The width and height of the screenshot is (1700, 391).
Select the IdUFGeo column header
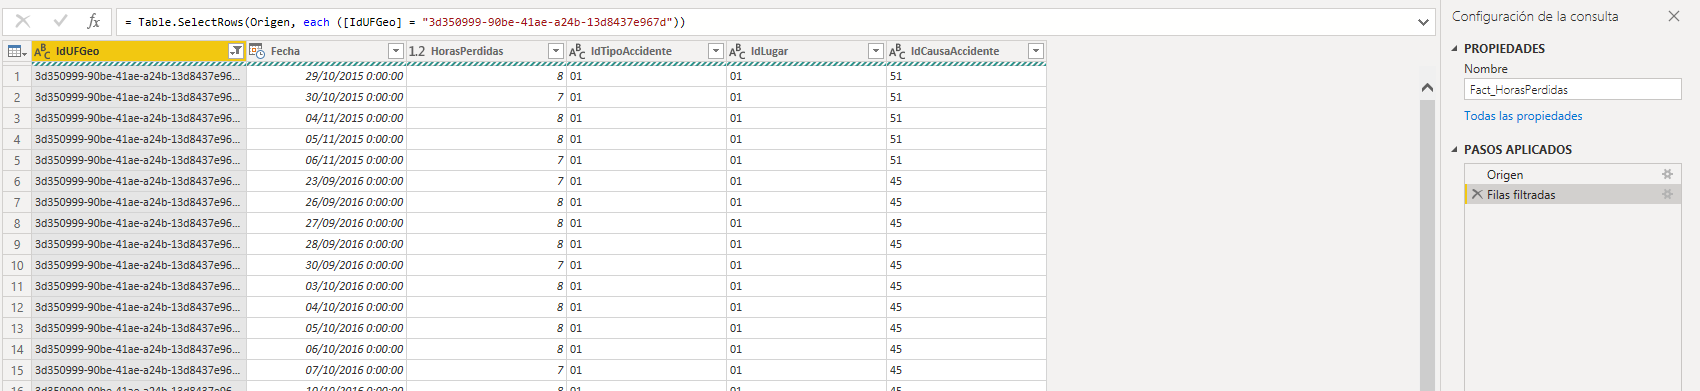click(x=139, y=51)
